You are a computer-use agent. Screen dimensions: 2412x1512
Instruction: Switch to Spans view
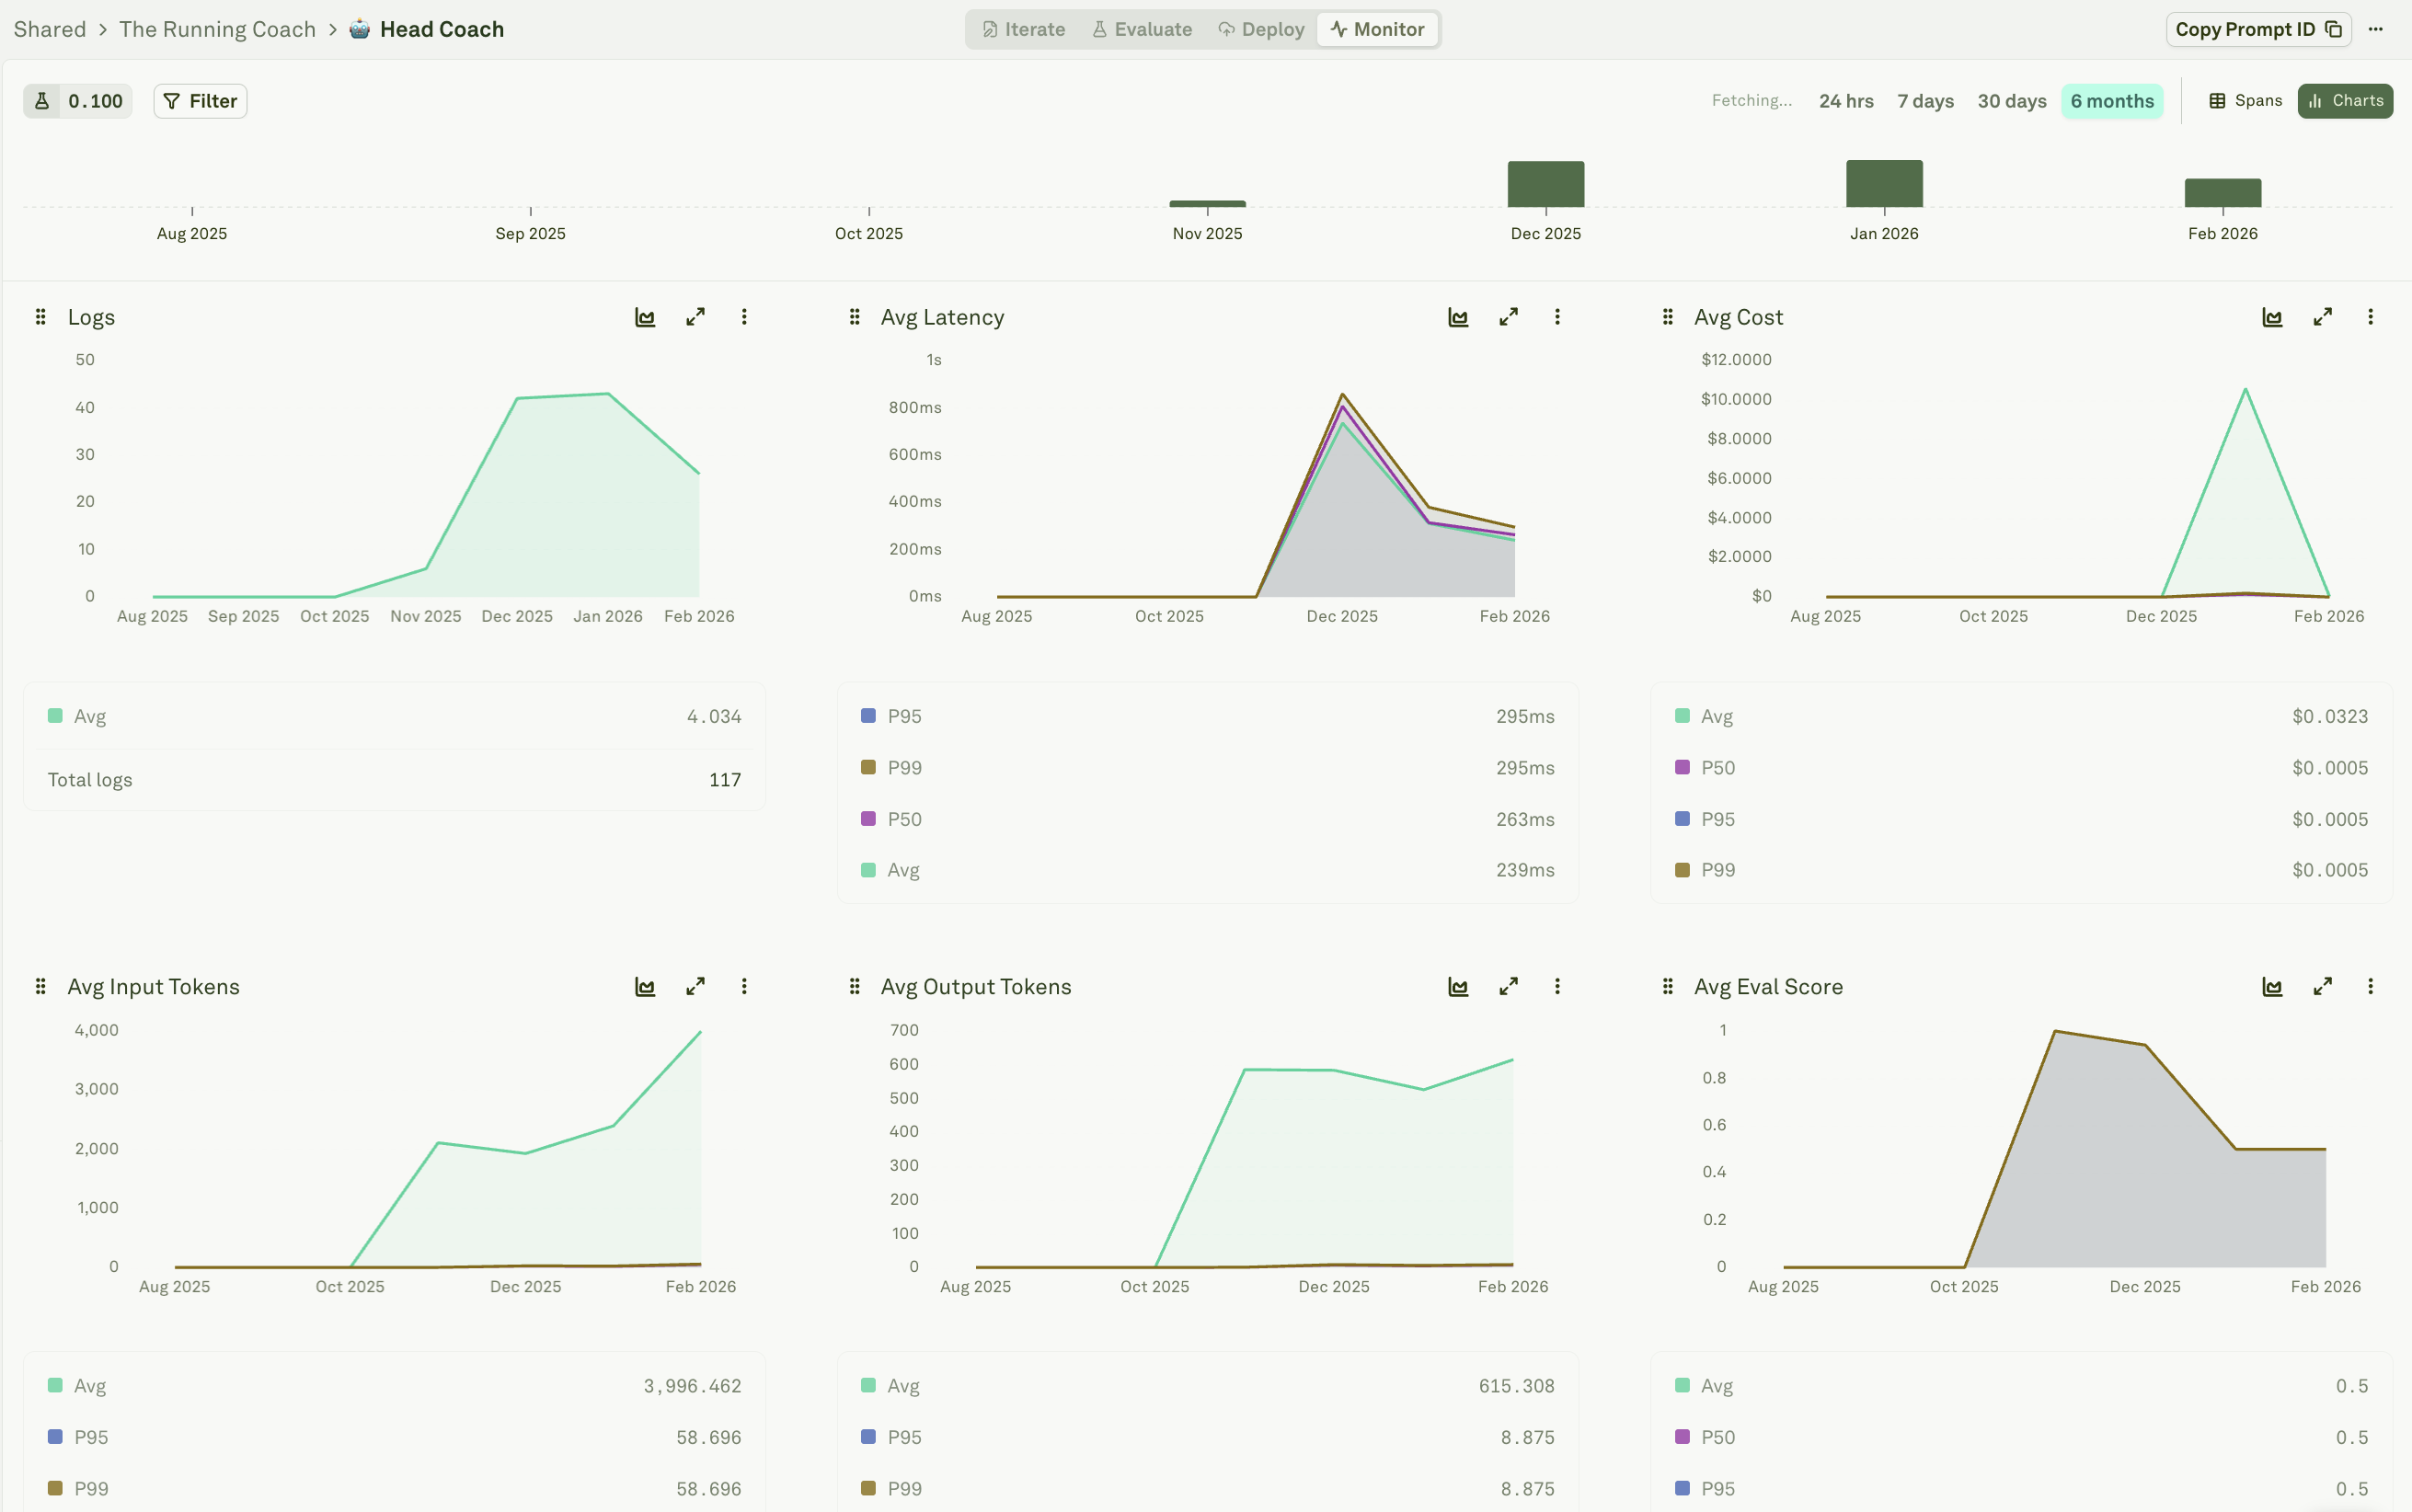2245,101
